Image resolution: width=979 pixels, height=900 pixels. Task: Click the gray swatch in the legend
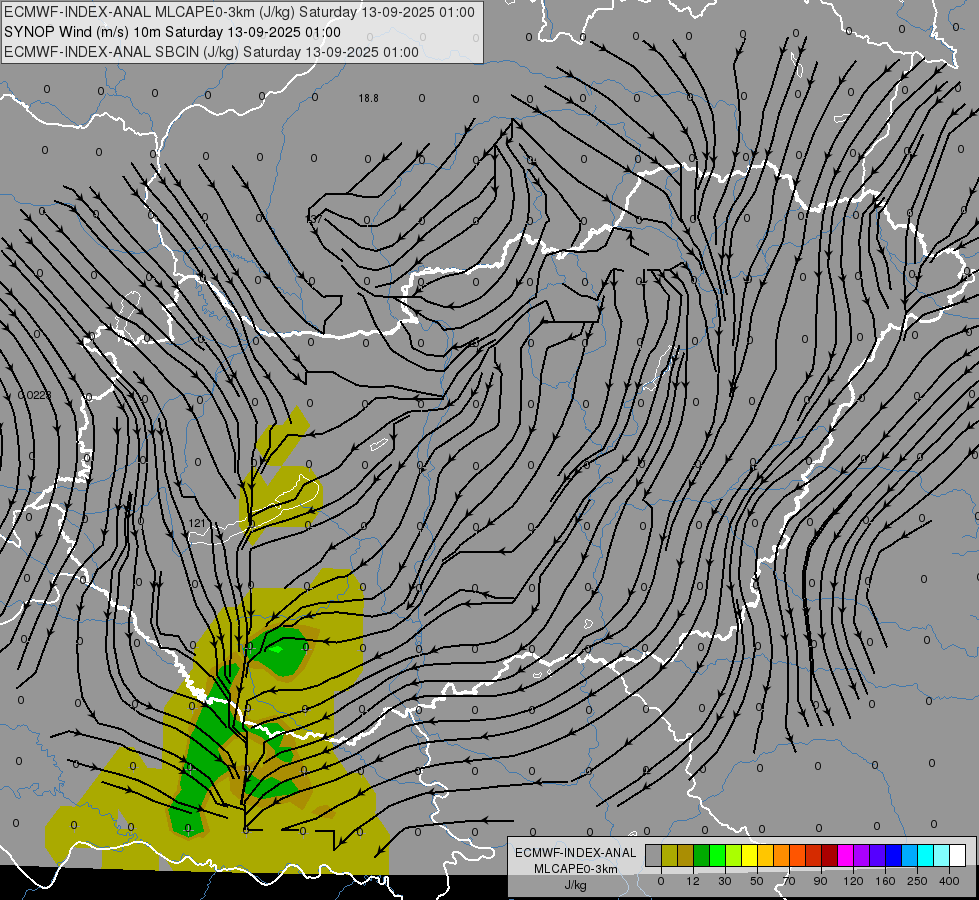coord(654,855)
